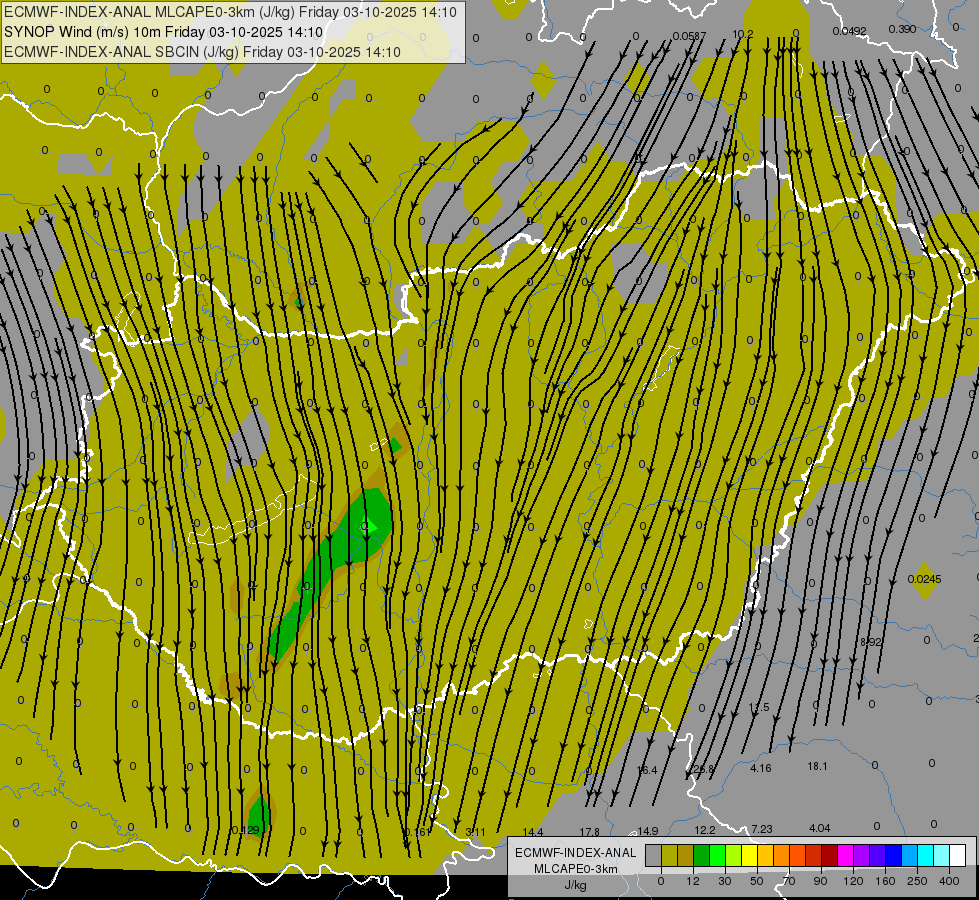Click the J/kg unit label in legend

pos(576,885)
